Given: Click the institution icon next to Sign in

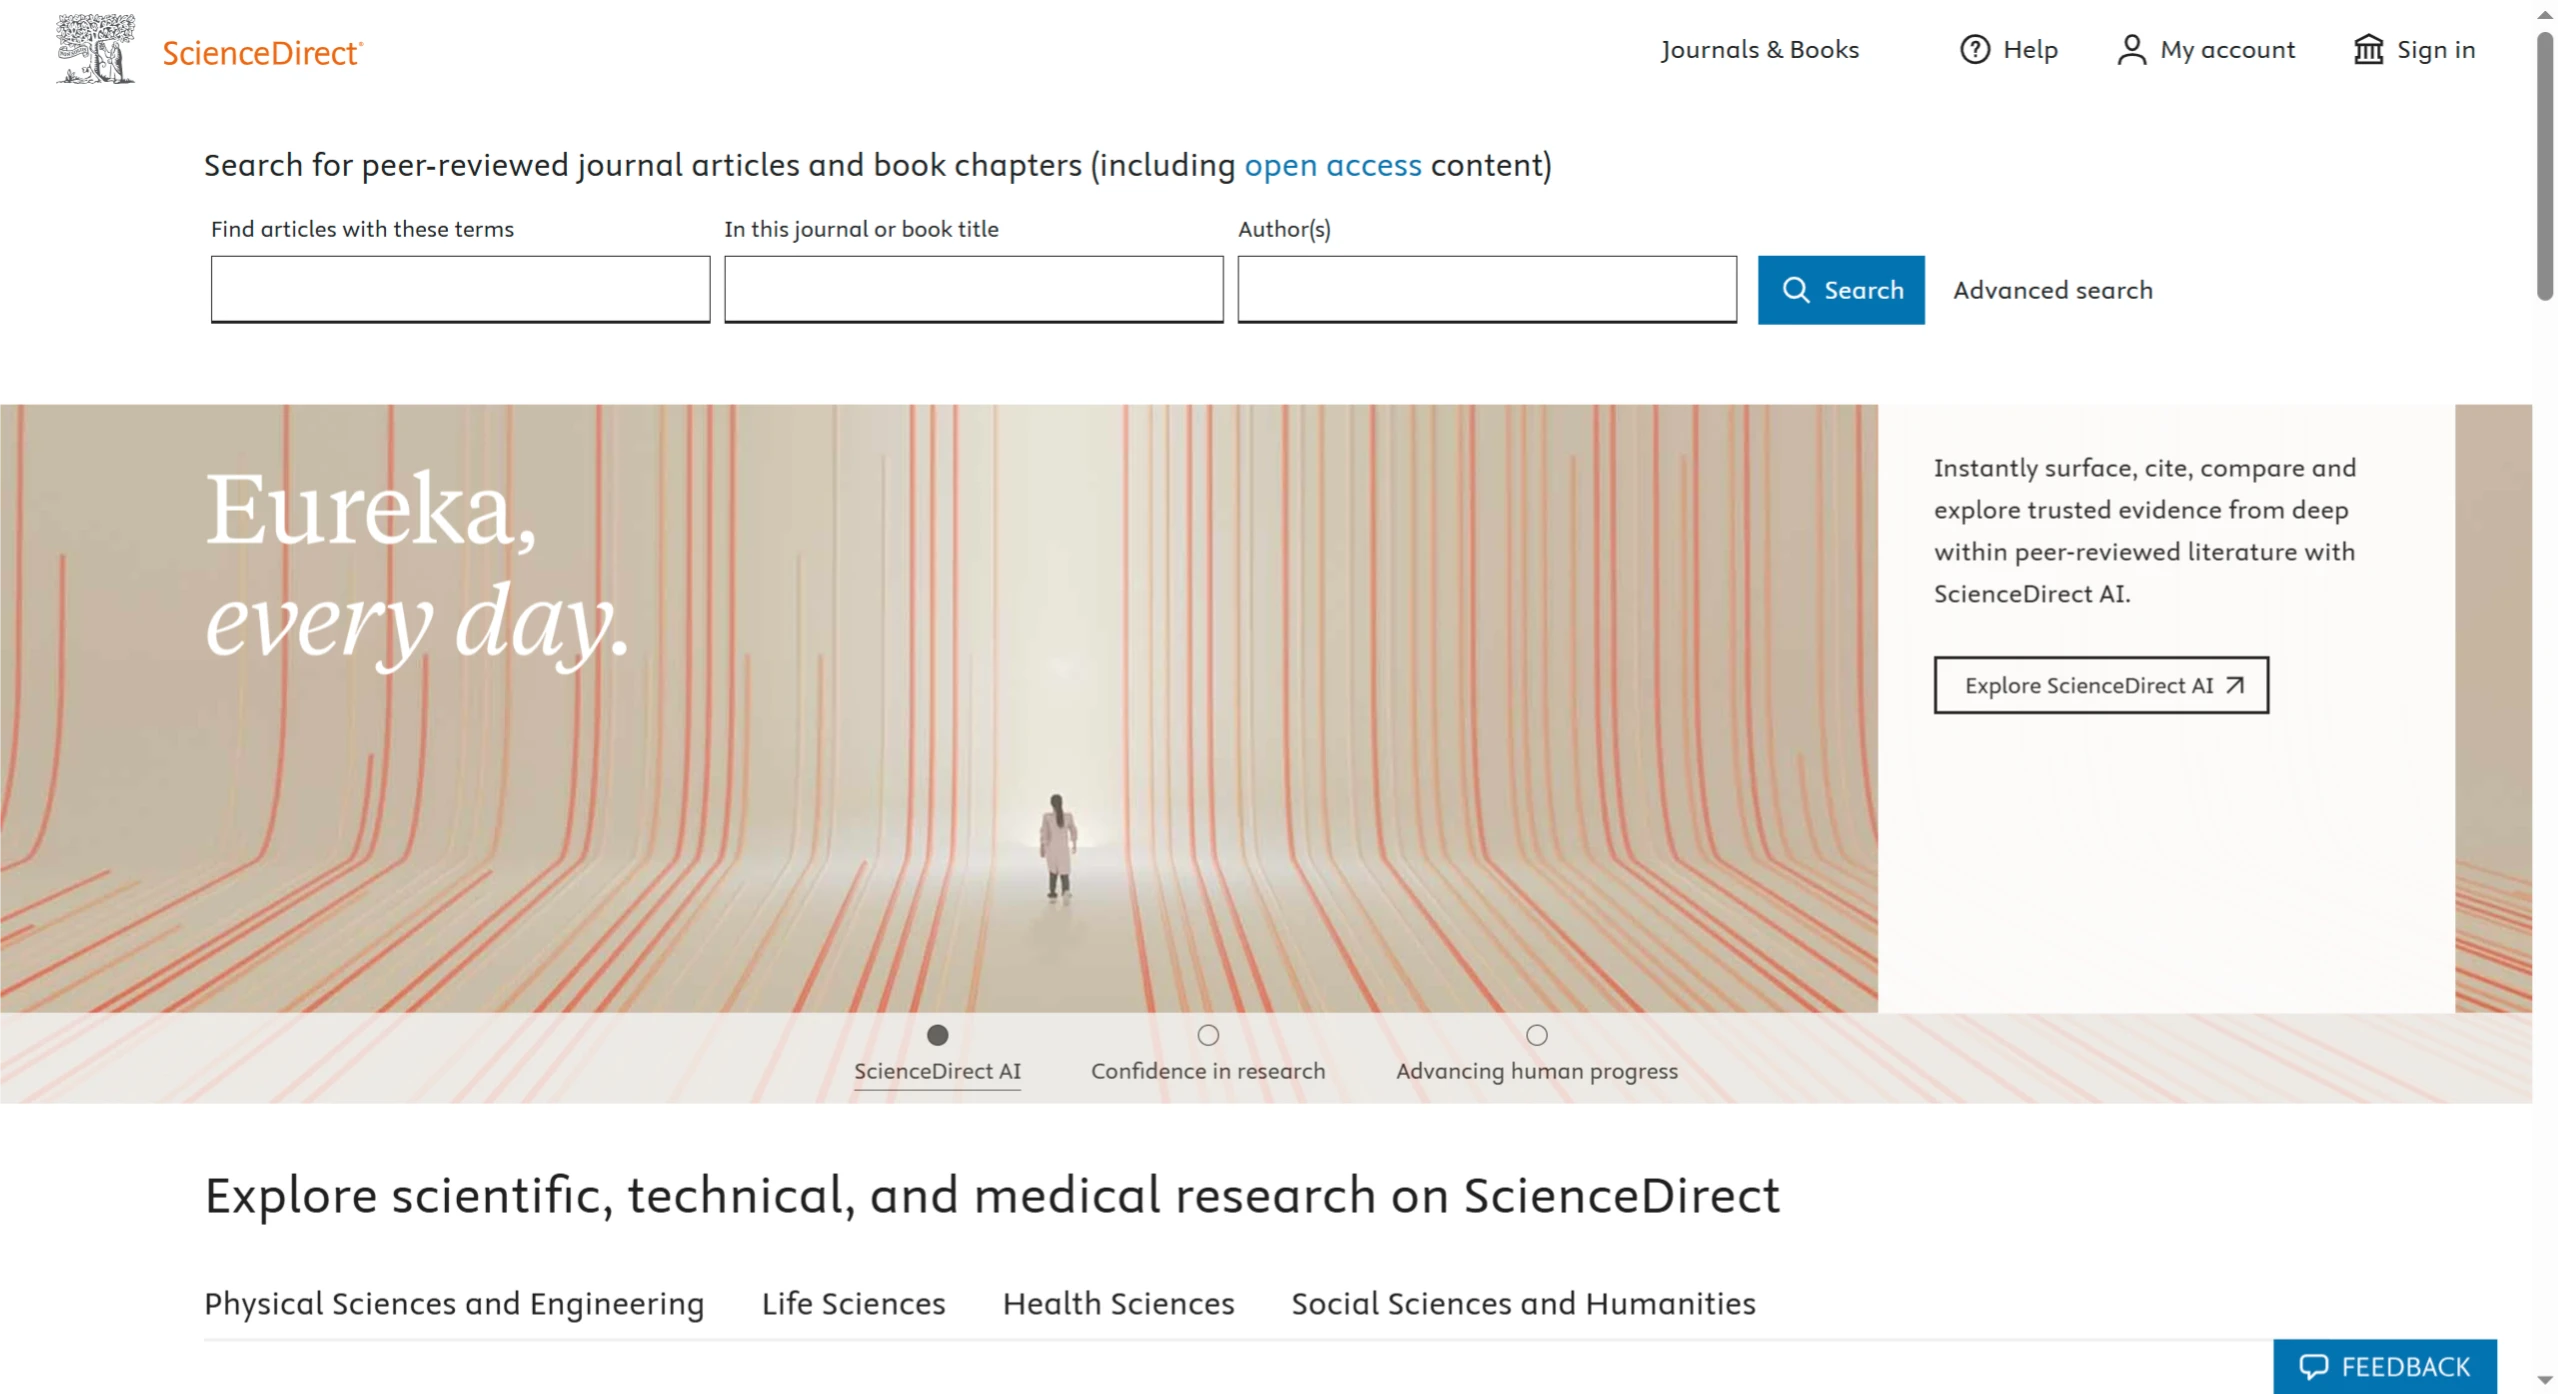Looking at the screenshot, I should [2369, 49].
